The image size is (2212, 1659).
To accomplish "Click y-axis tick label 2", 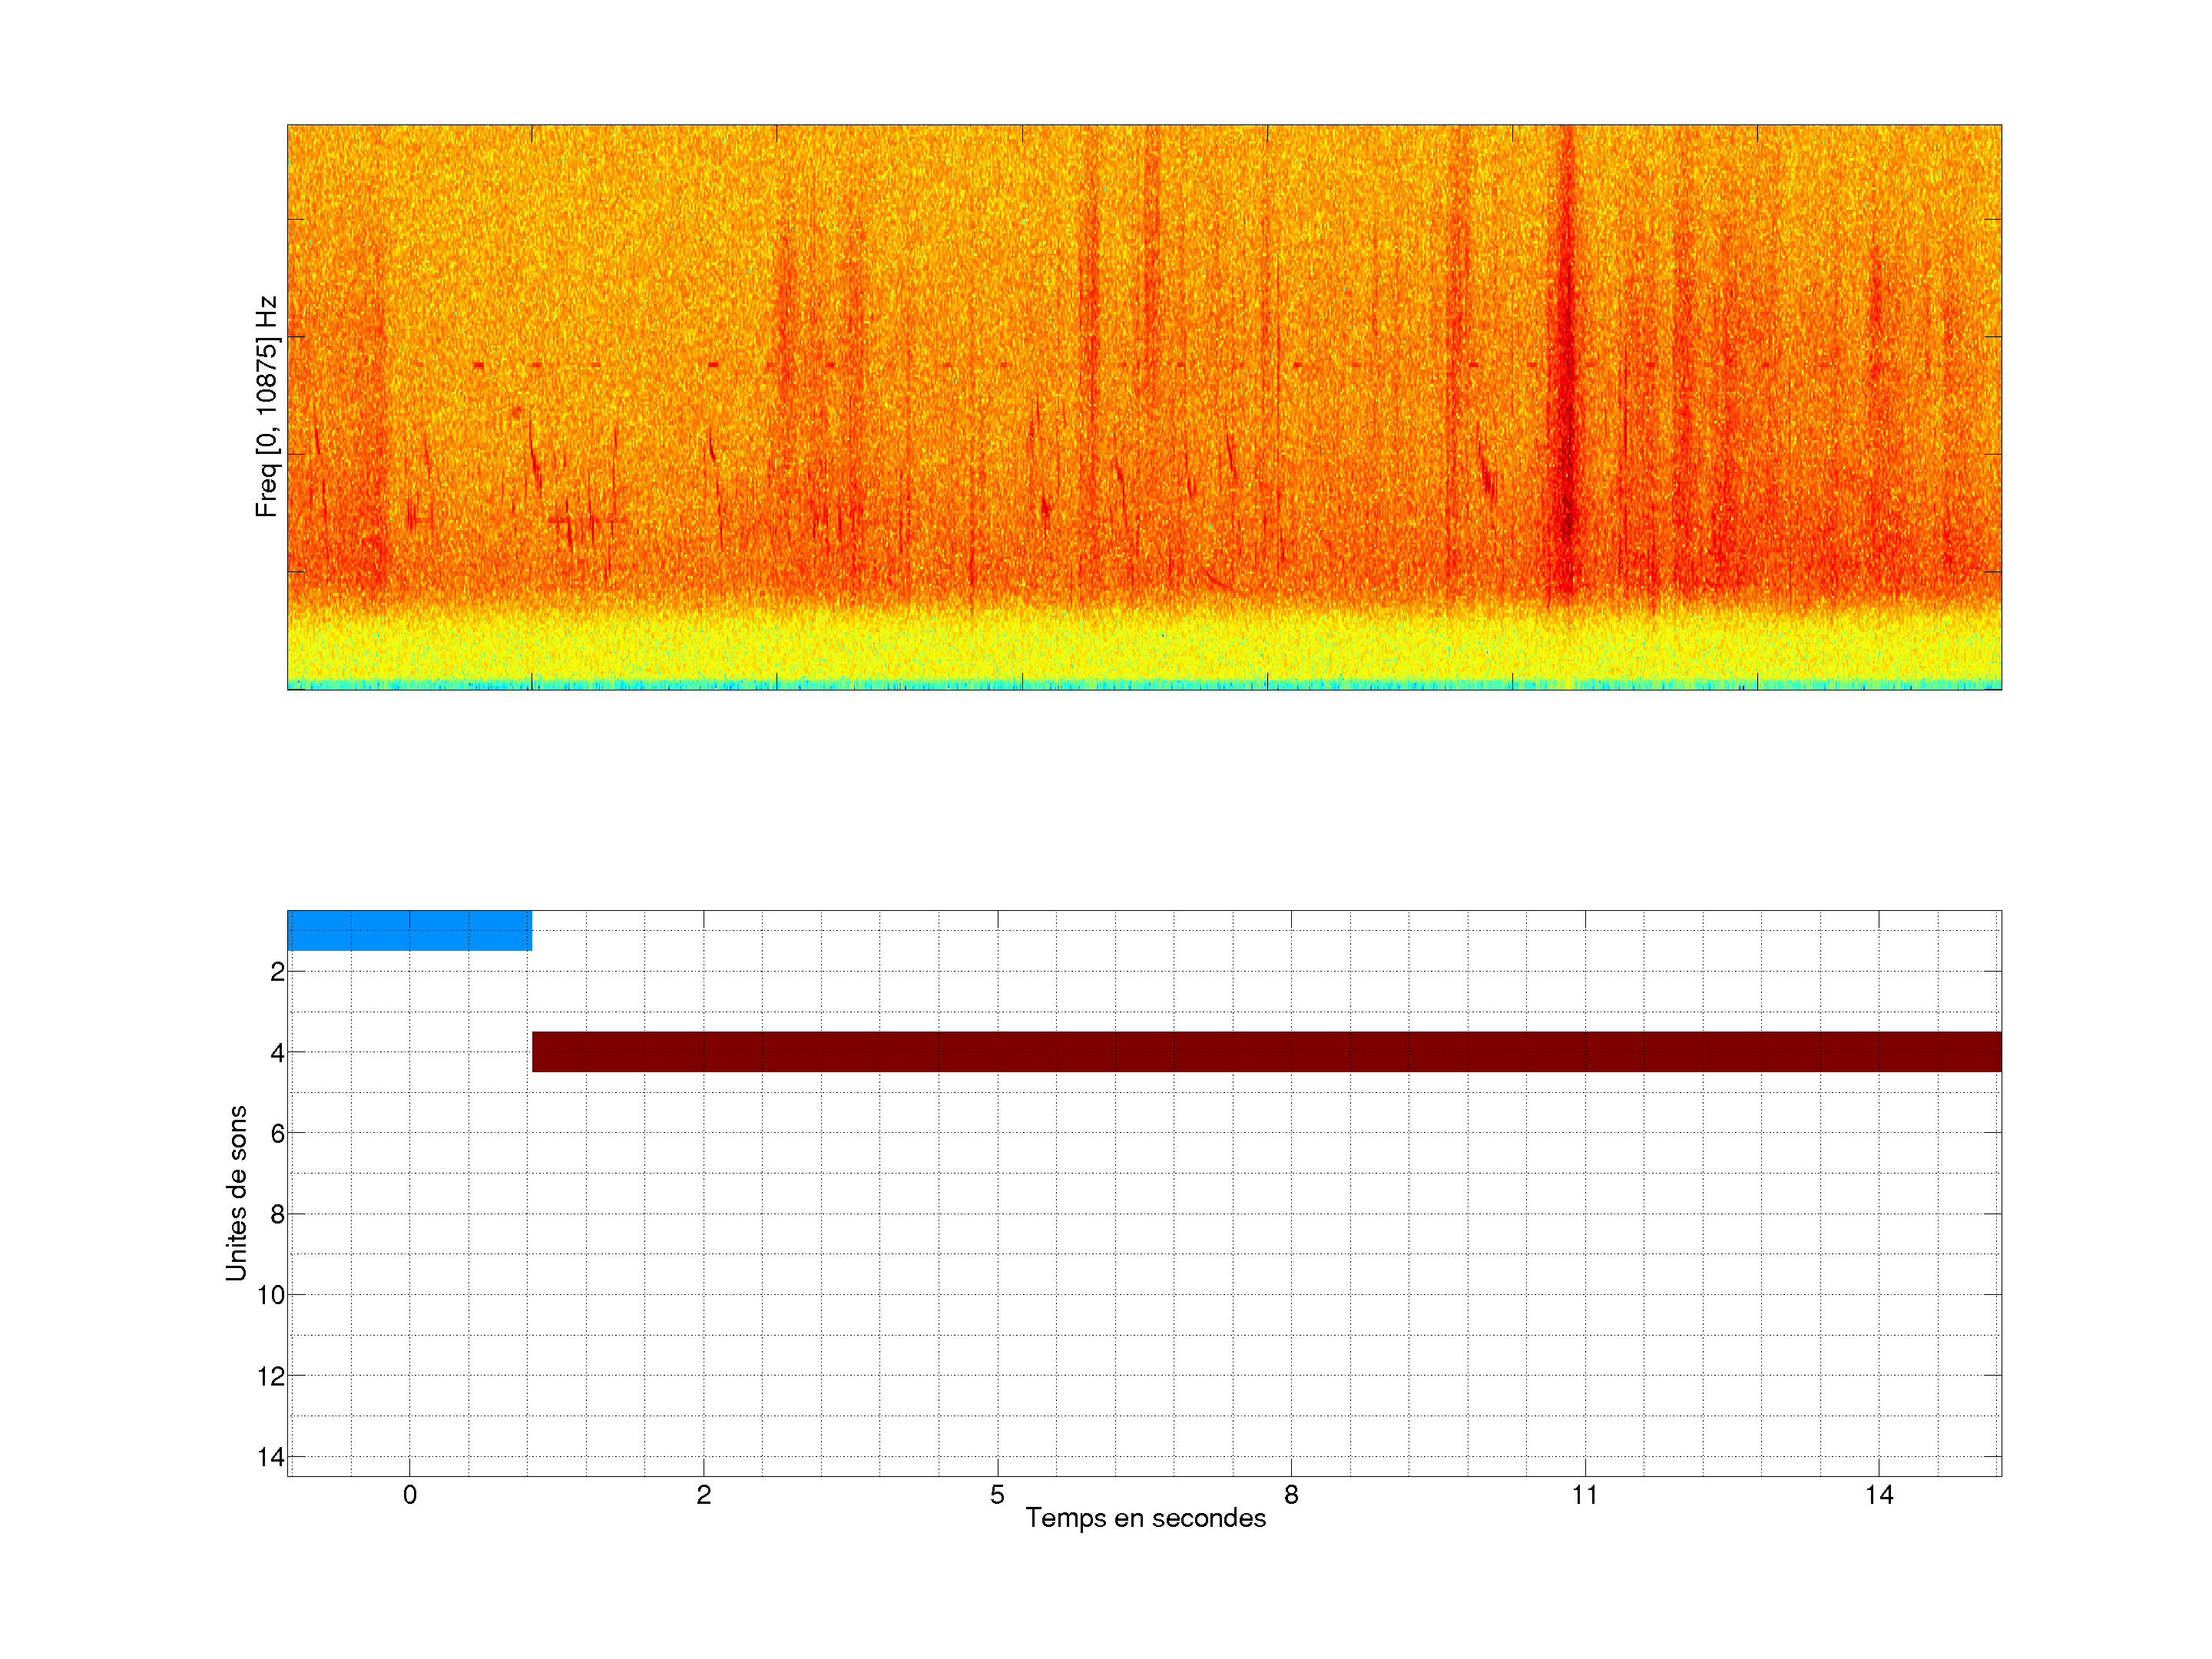I will click(x=277, y=972).
